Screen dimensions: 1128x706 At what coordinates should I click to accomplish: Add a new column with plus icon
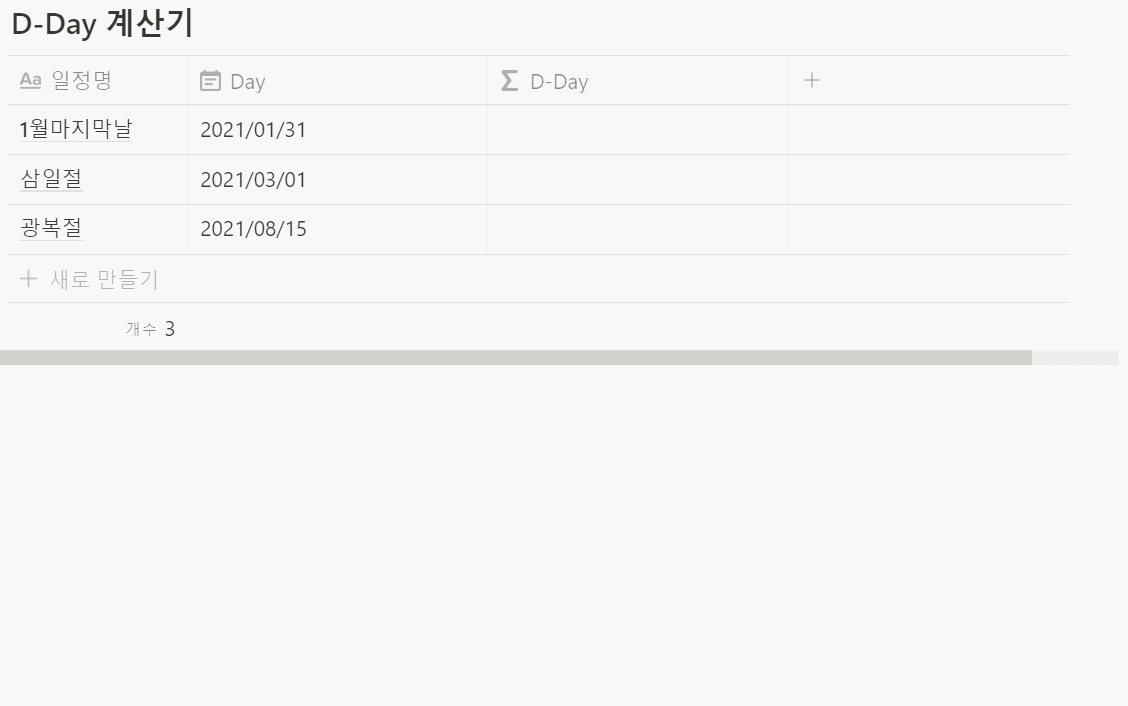point(811,81)
